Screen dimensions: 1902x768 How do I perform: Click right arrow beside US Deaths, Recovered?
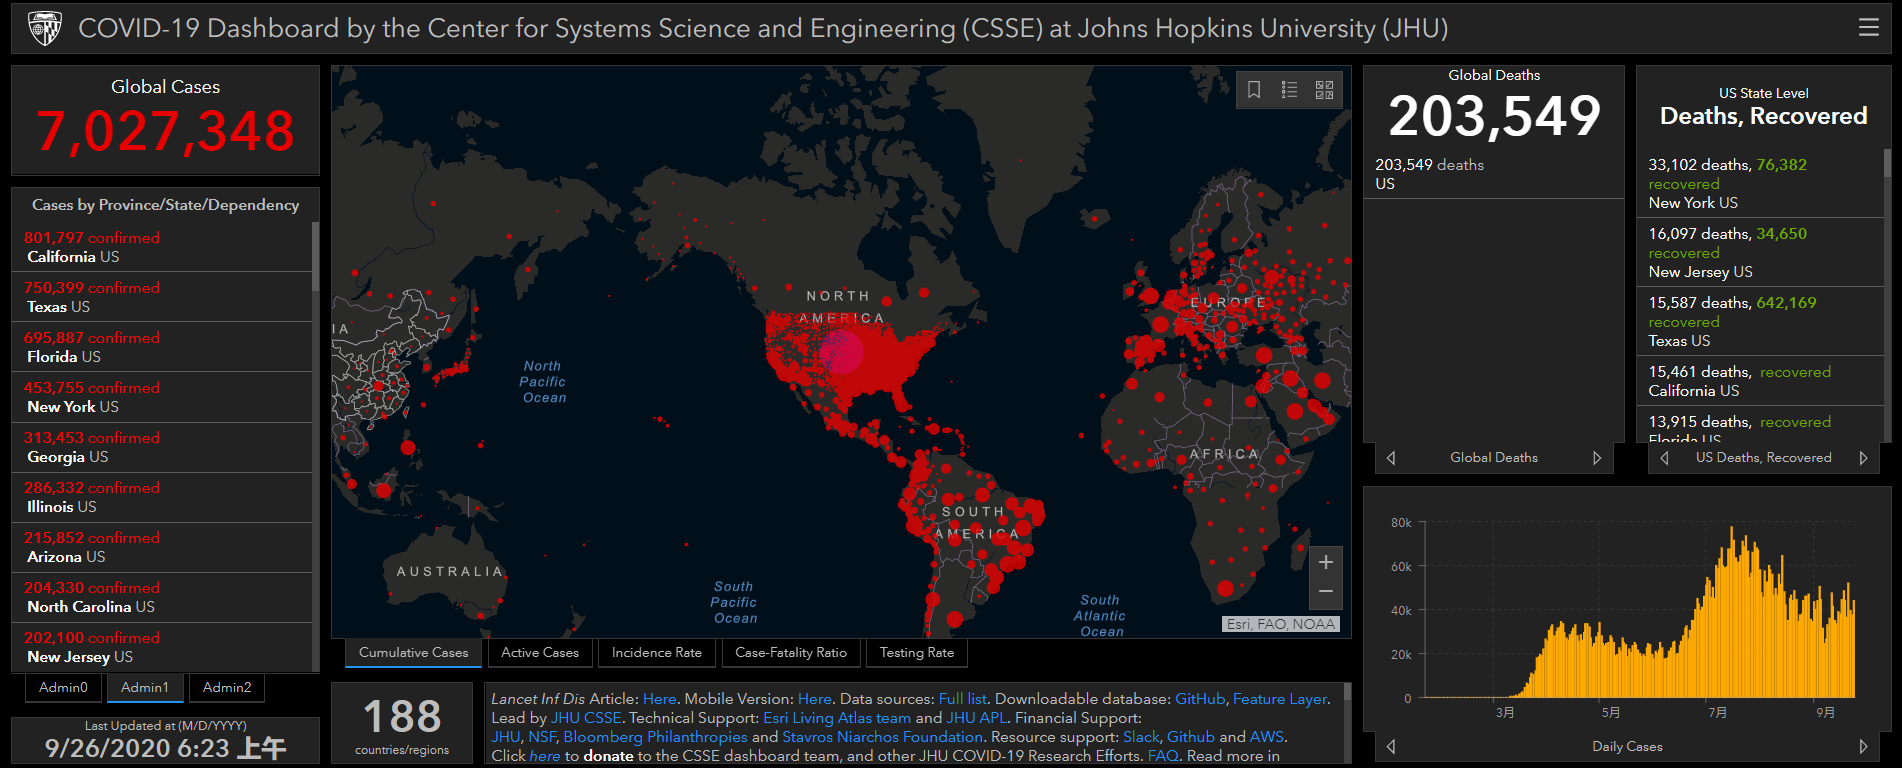1863,458
